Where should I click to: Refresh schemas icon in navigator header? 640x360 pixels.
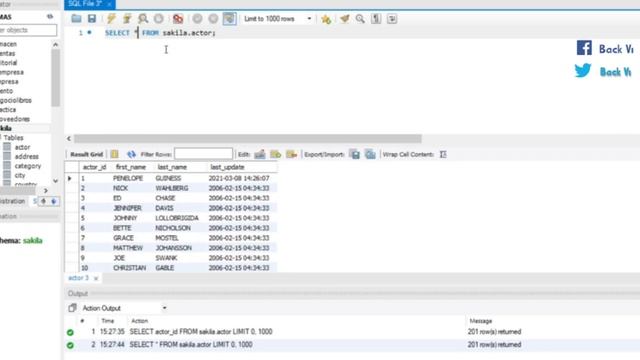pos(50,16)
